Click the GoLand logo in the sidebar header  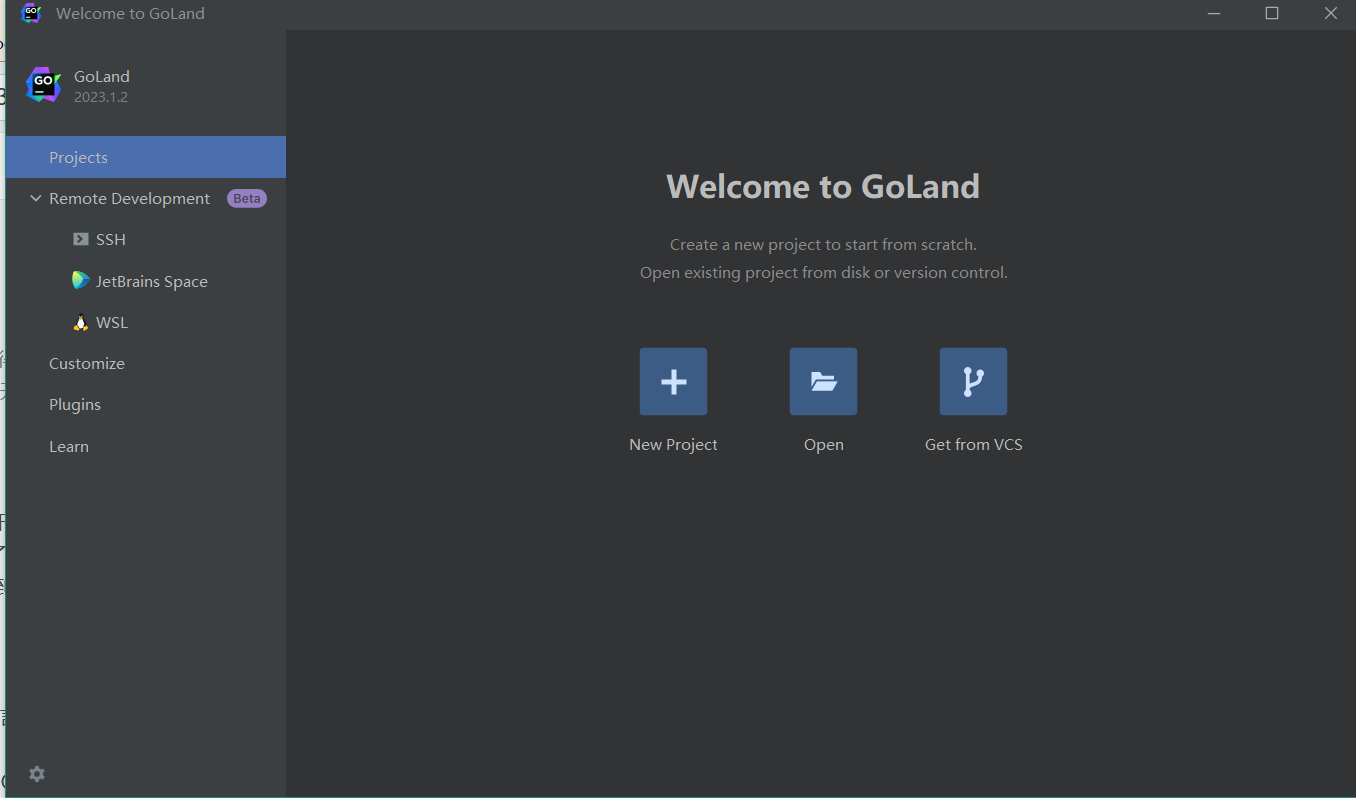[x=43, y=85]
